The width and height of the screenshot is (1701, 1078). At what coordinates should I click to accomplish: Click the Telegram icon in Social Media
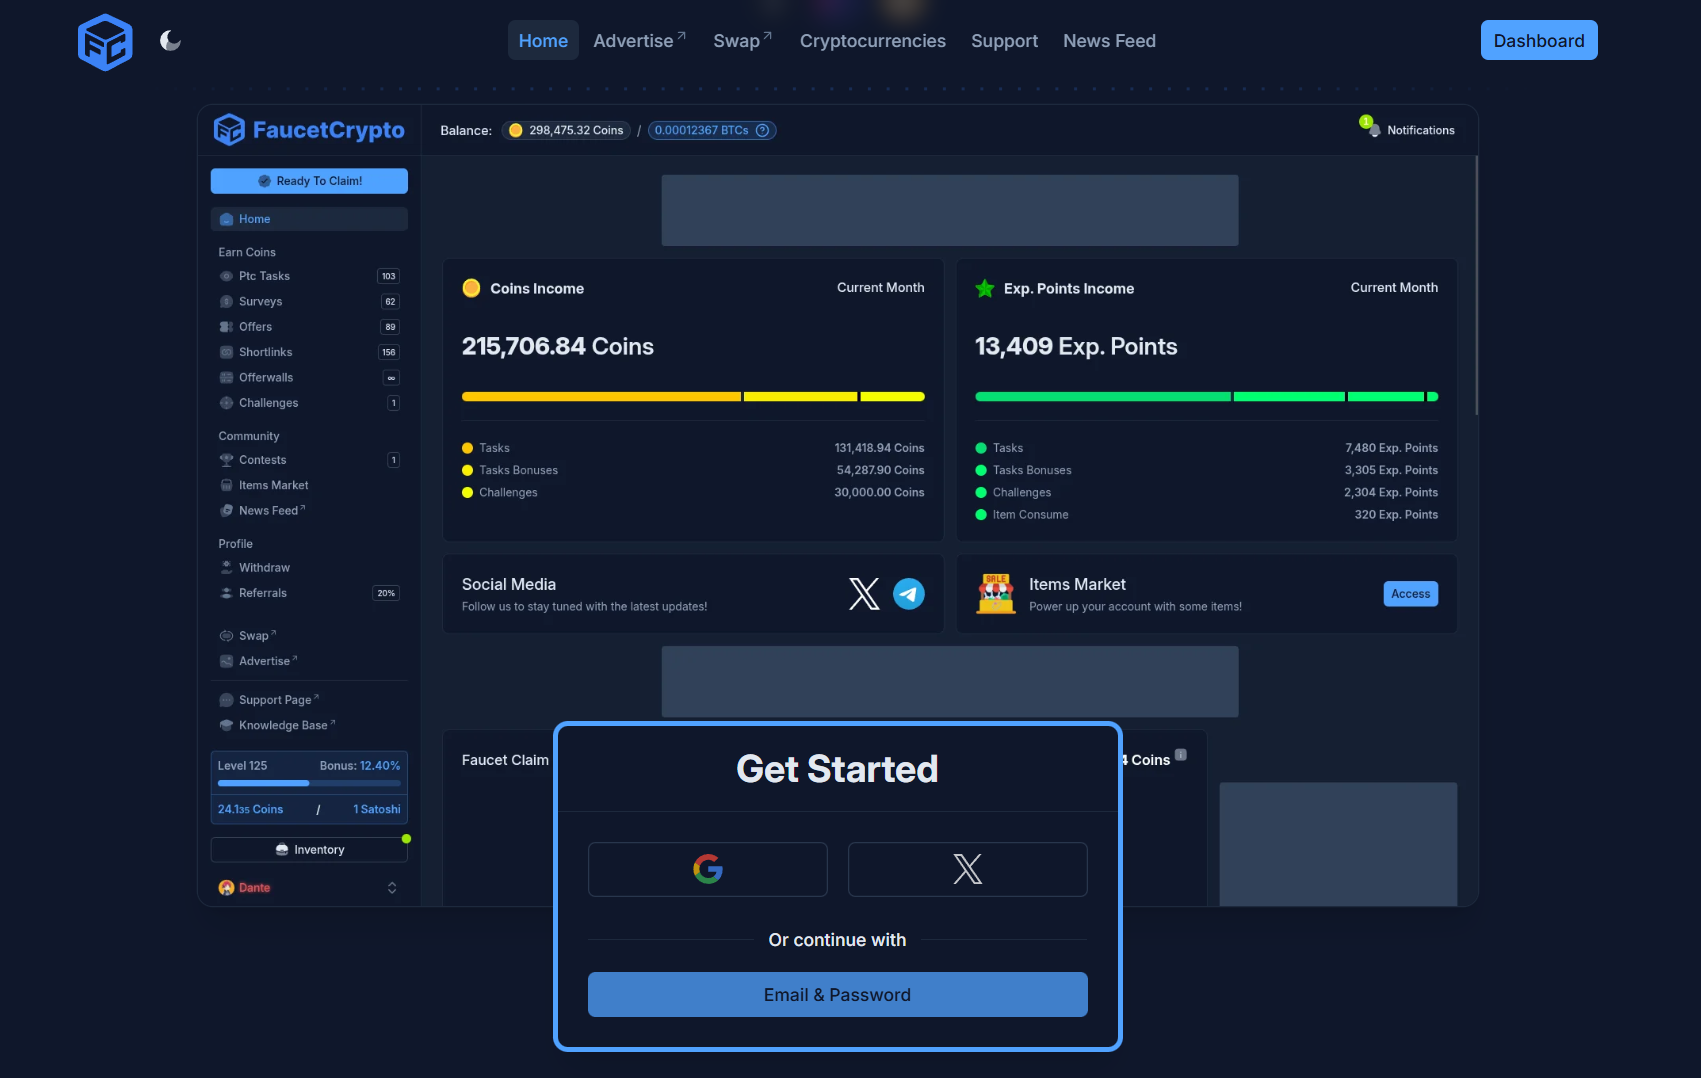click(x=908, y=593)
